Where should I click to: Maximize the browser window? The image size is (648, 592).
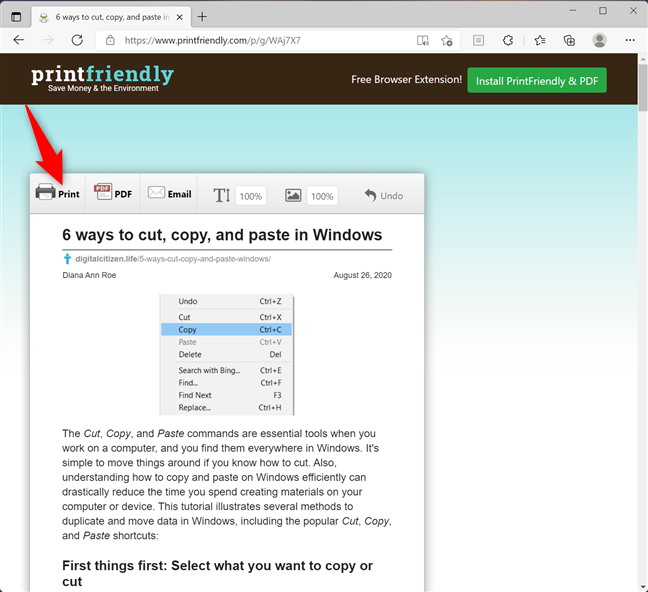603,10
